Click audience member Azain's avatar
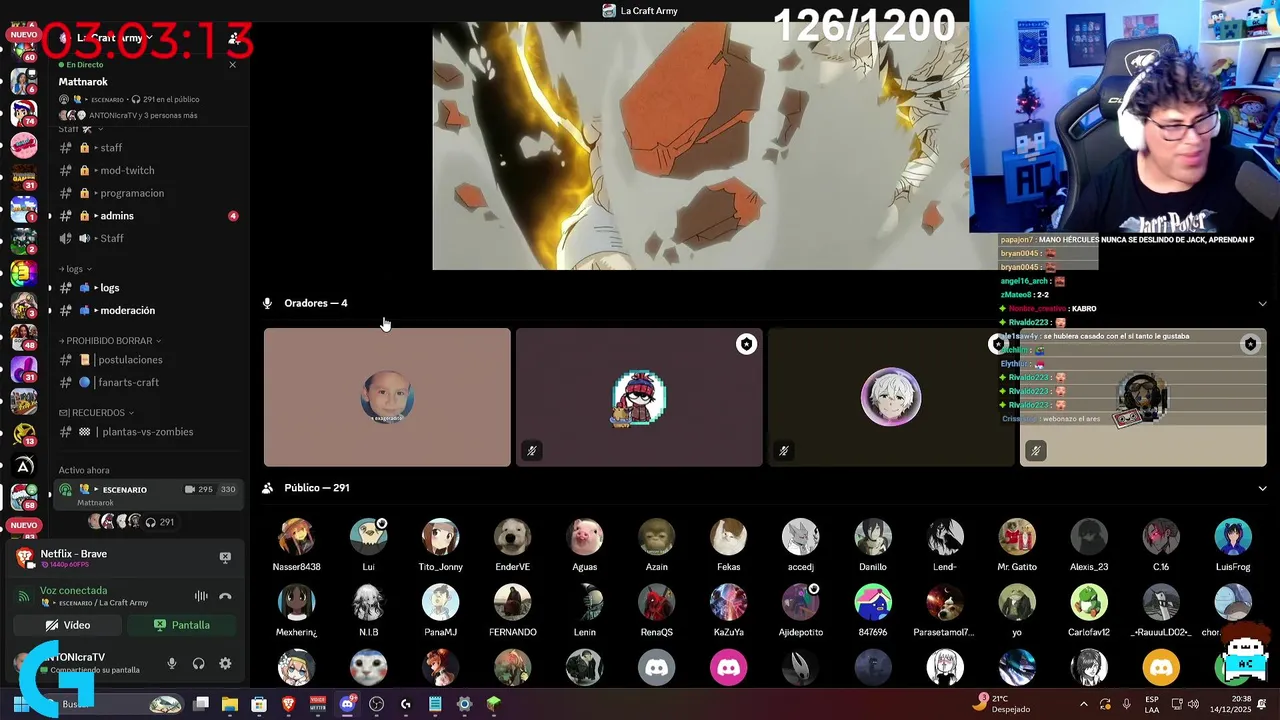Image resolution: width=1280 pixels, height=720 pixels. coord(656,537)
